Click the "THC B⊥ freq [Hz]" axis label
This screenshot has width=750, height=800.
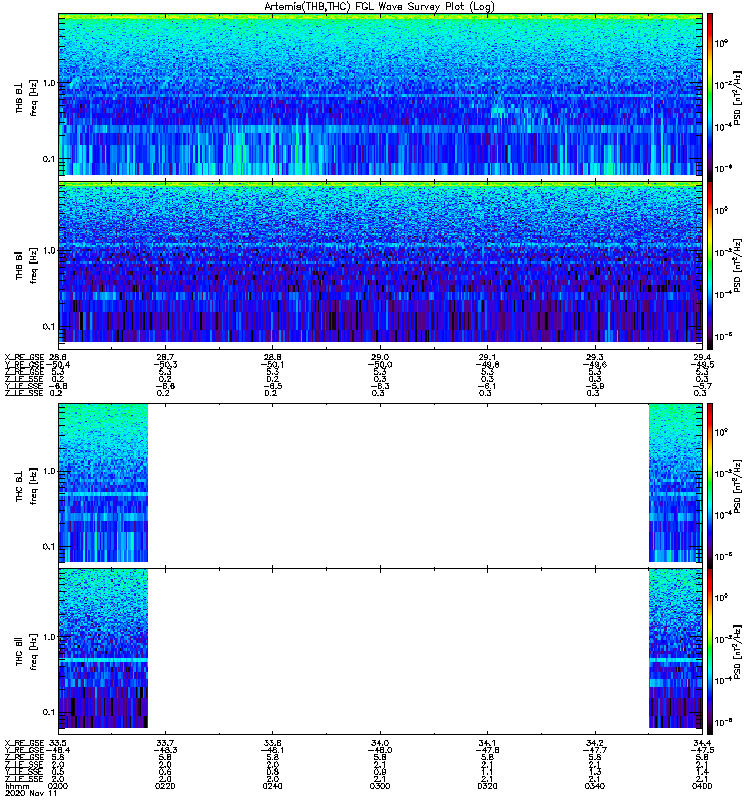[27, 486]
